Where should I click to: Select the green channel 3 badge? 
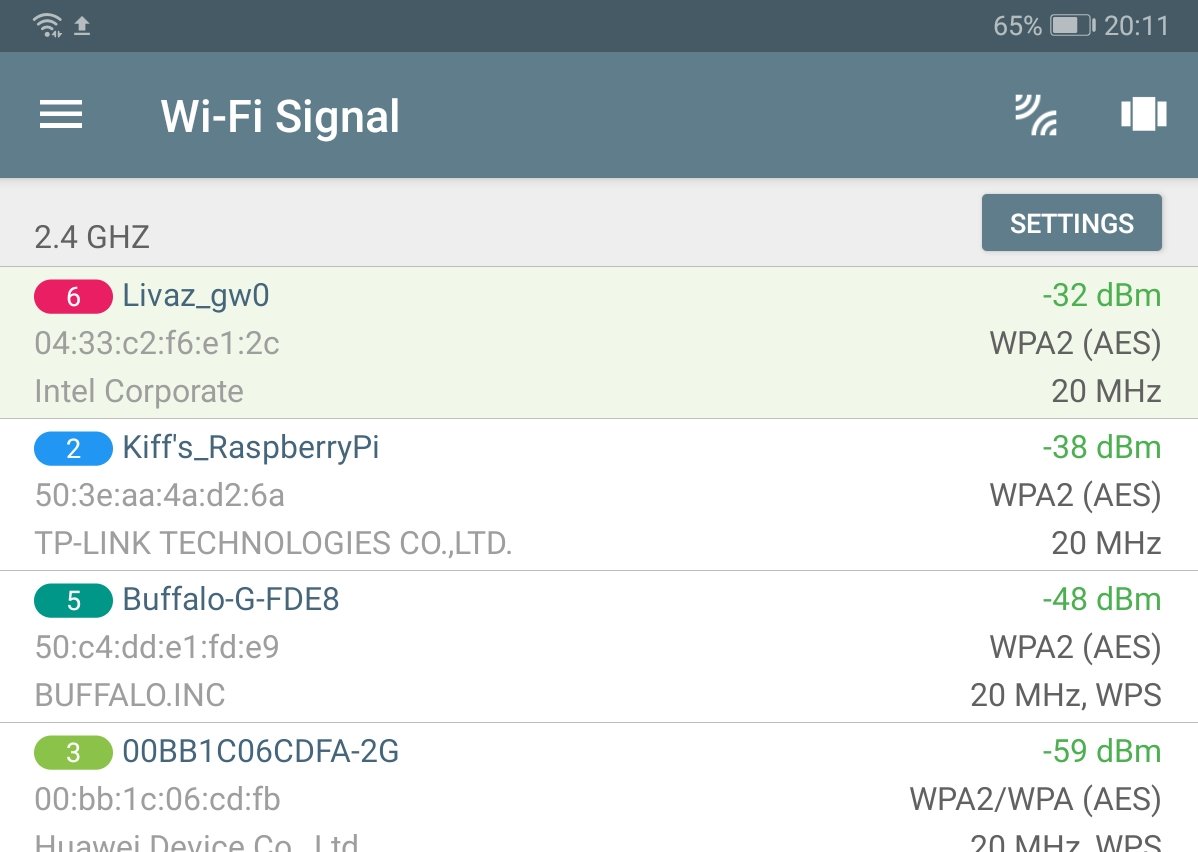(73, 753)
